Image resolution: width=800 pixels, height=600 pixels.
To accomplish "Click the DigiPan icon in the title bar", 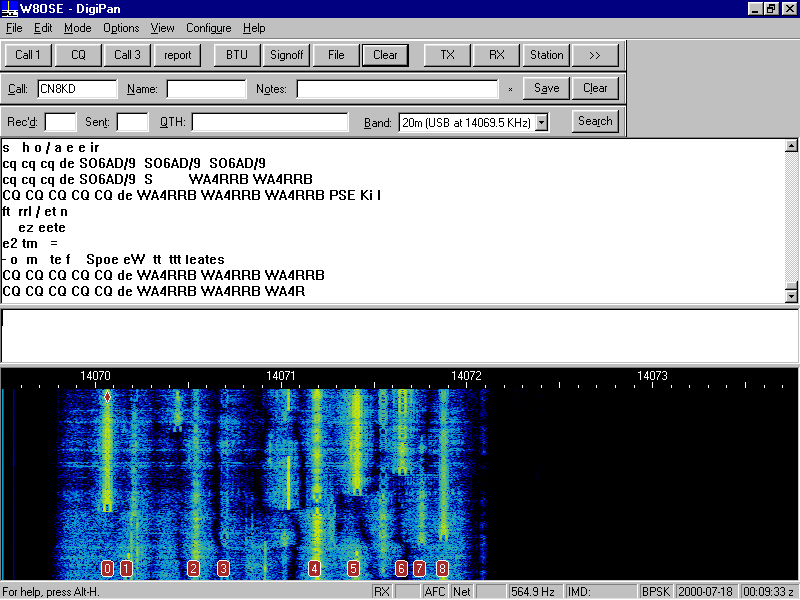I will [9, 9].
